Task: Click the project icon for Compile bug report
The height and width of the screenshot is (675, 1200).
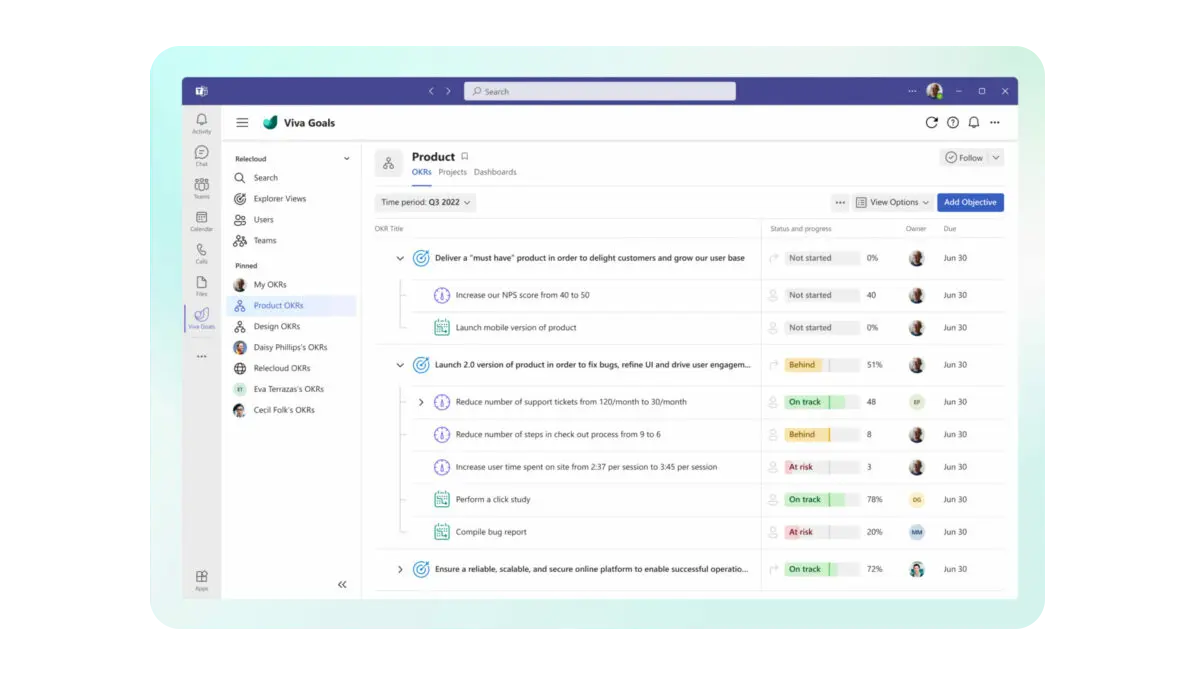Action: coord(442,532)
